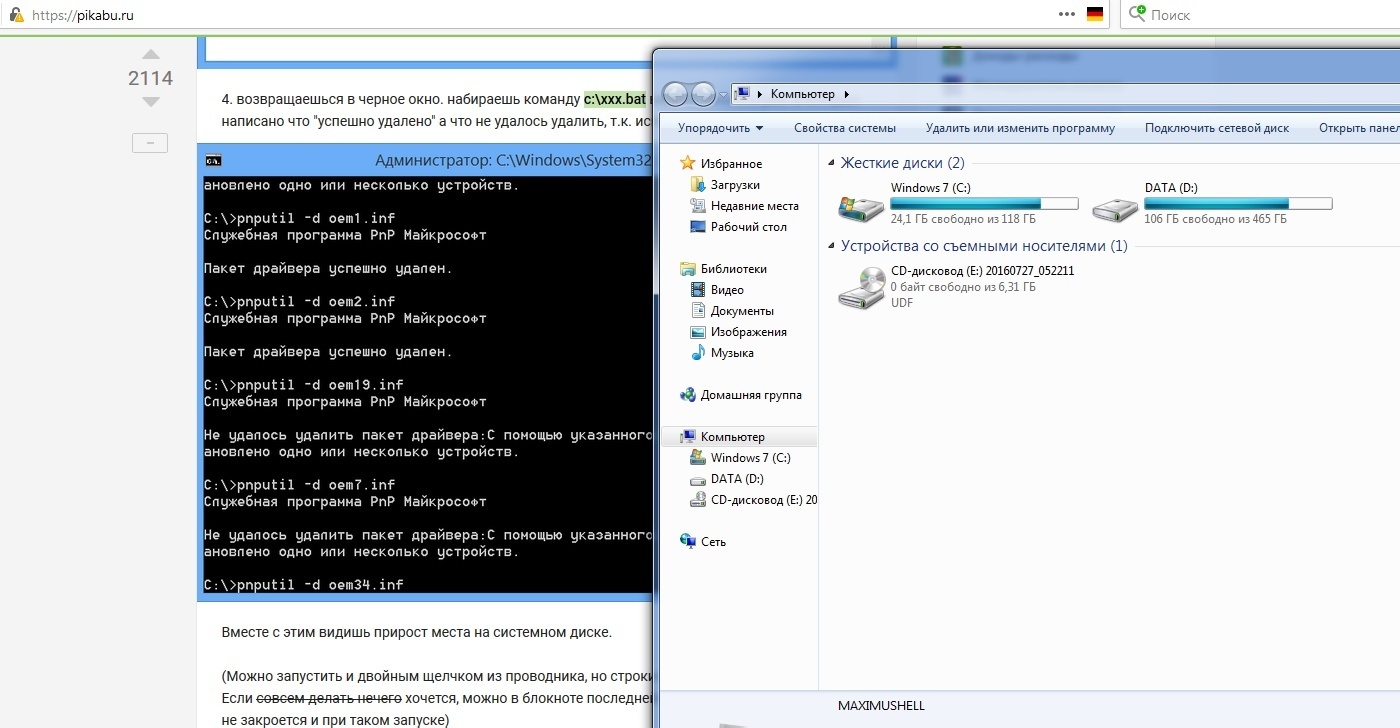This screenshot has width=1400, height=728.
Task: Click the German flag extension icon
Action: click(1095, 15)
